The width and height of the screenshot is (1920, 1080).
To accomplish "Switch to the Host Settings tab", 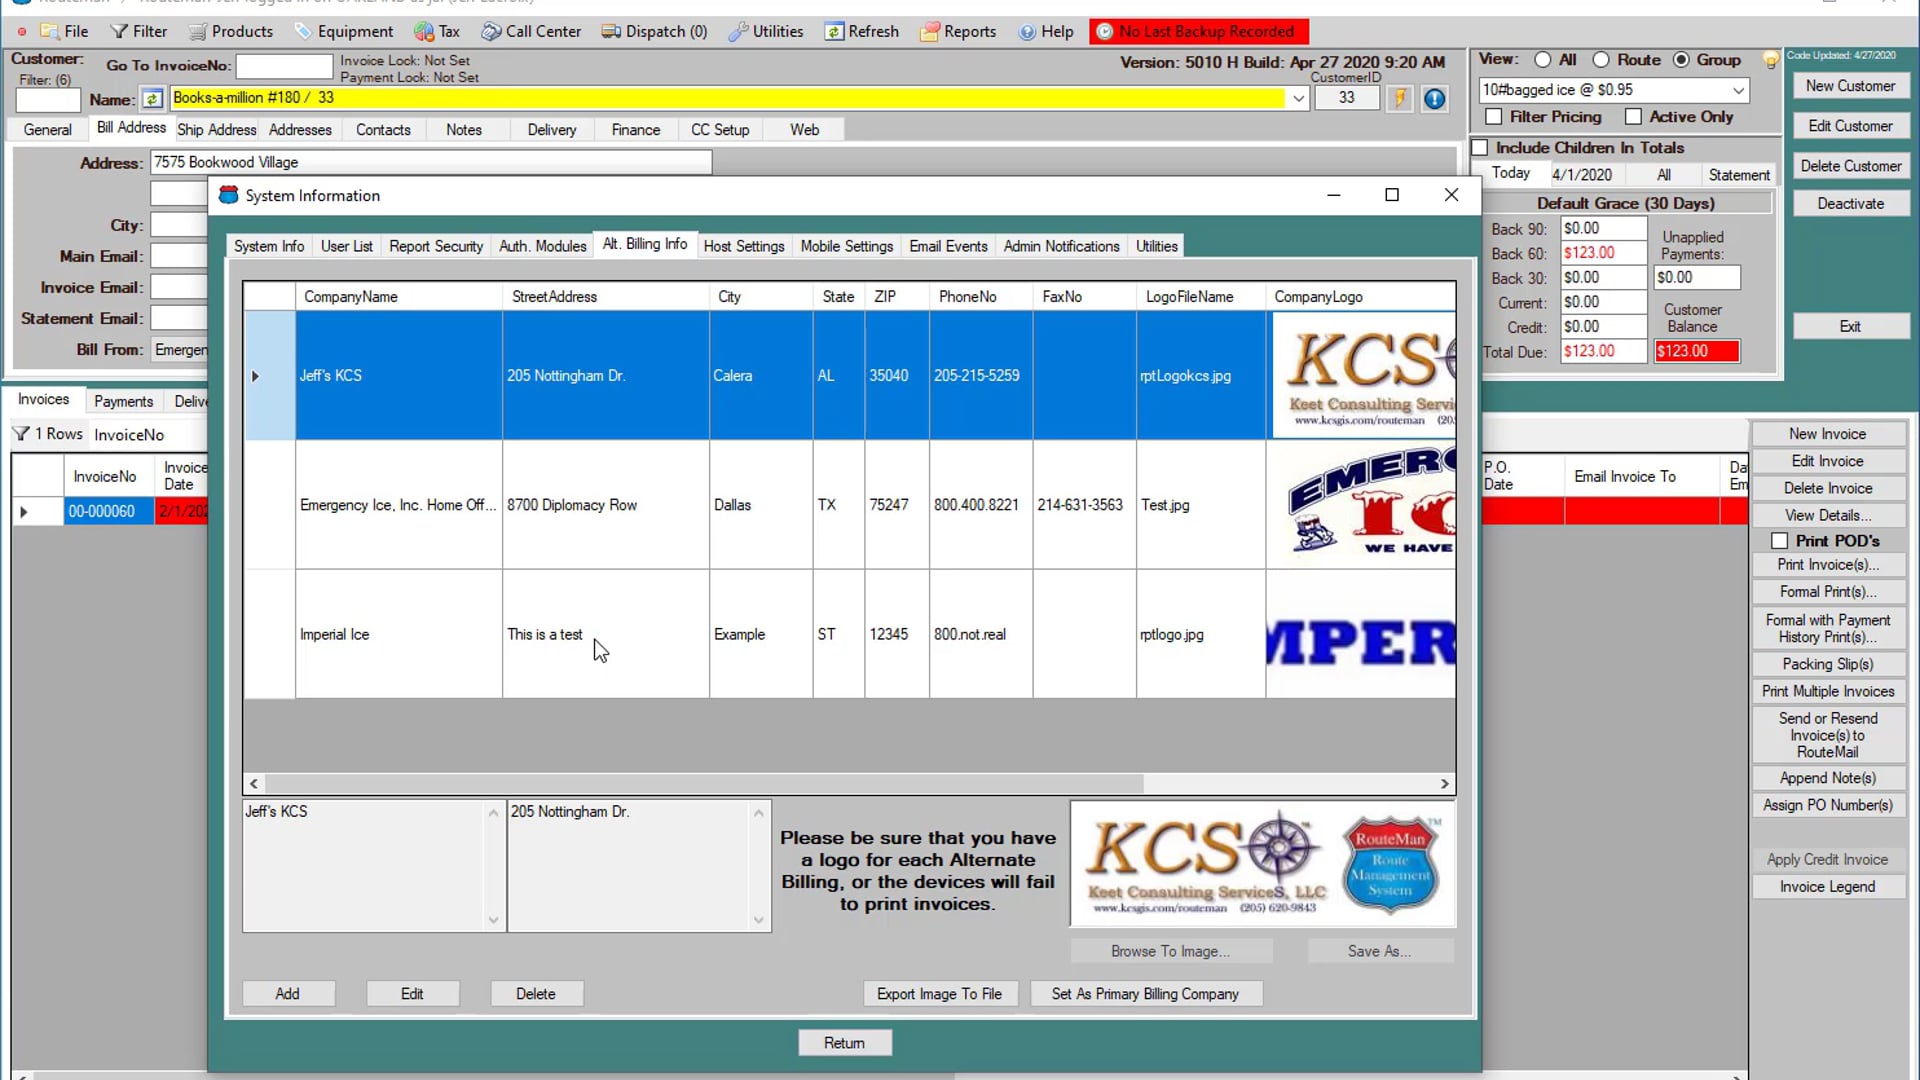I will pyautogui.click(x=743, y=246).
